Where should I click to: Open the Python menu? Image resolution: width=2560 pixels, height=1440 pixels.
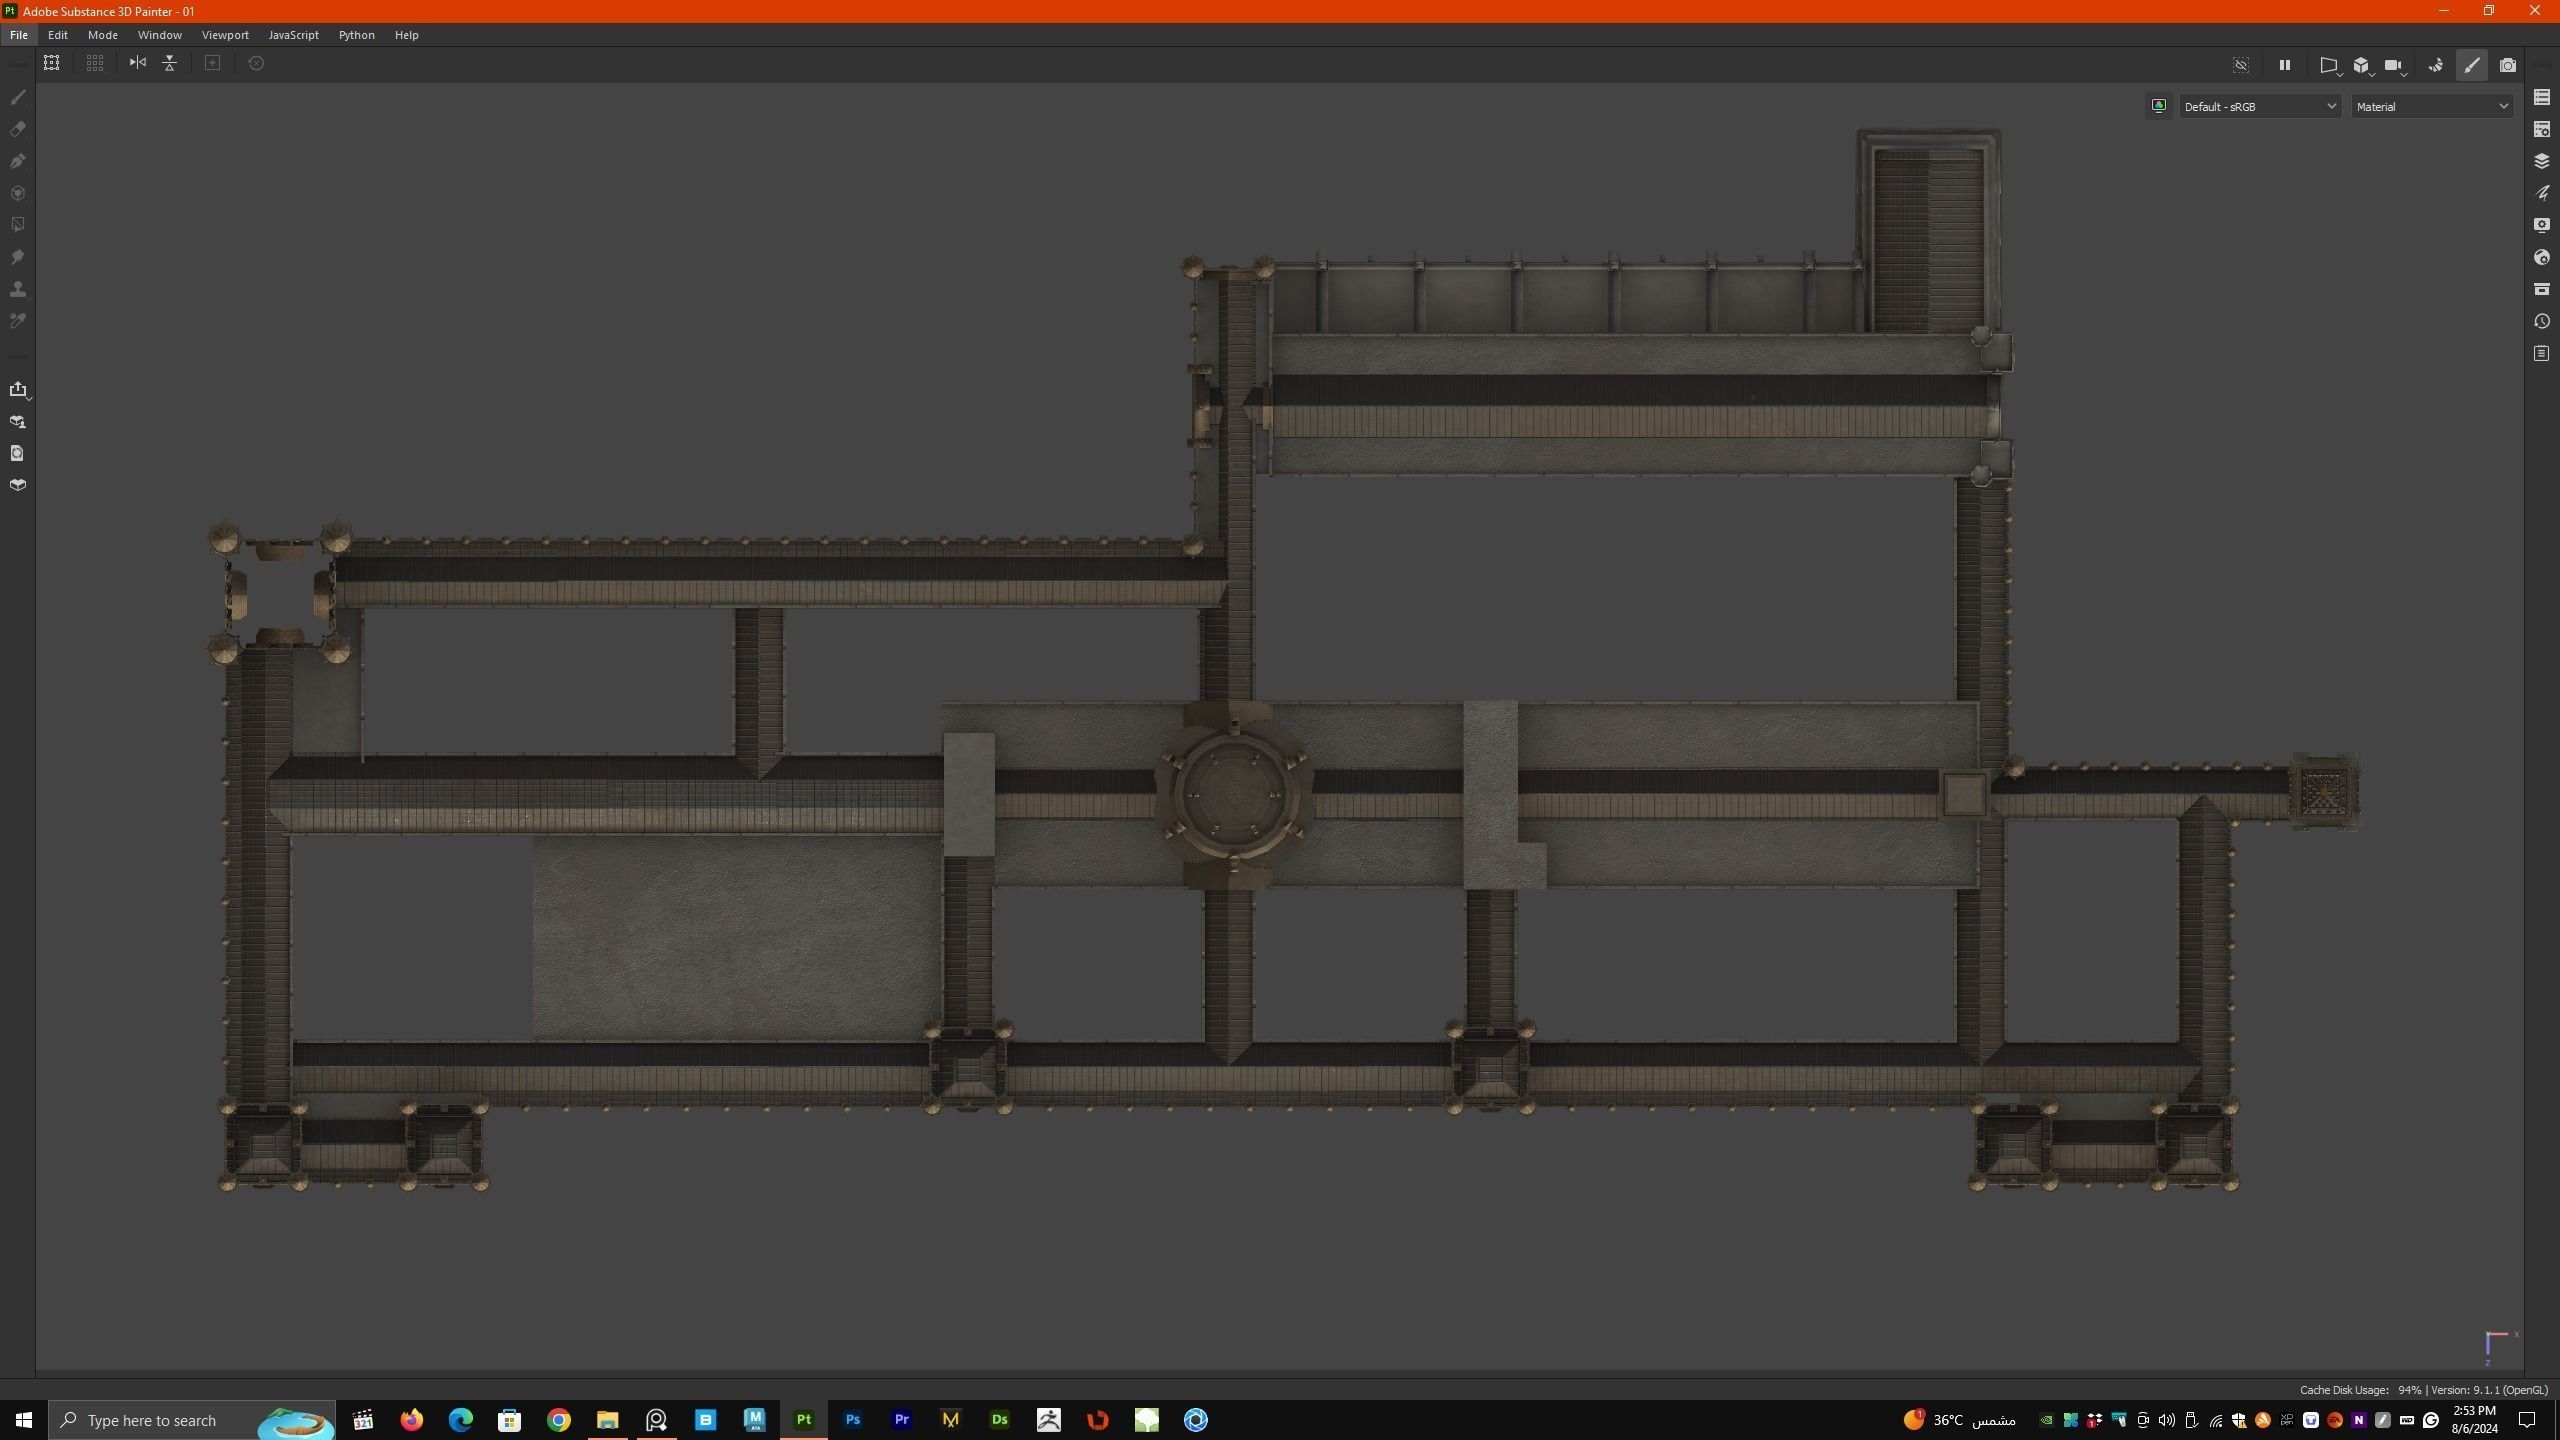(356, 35)
